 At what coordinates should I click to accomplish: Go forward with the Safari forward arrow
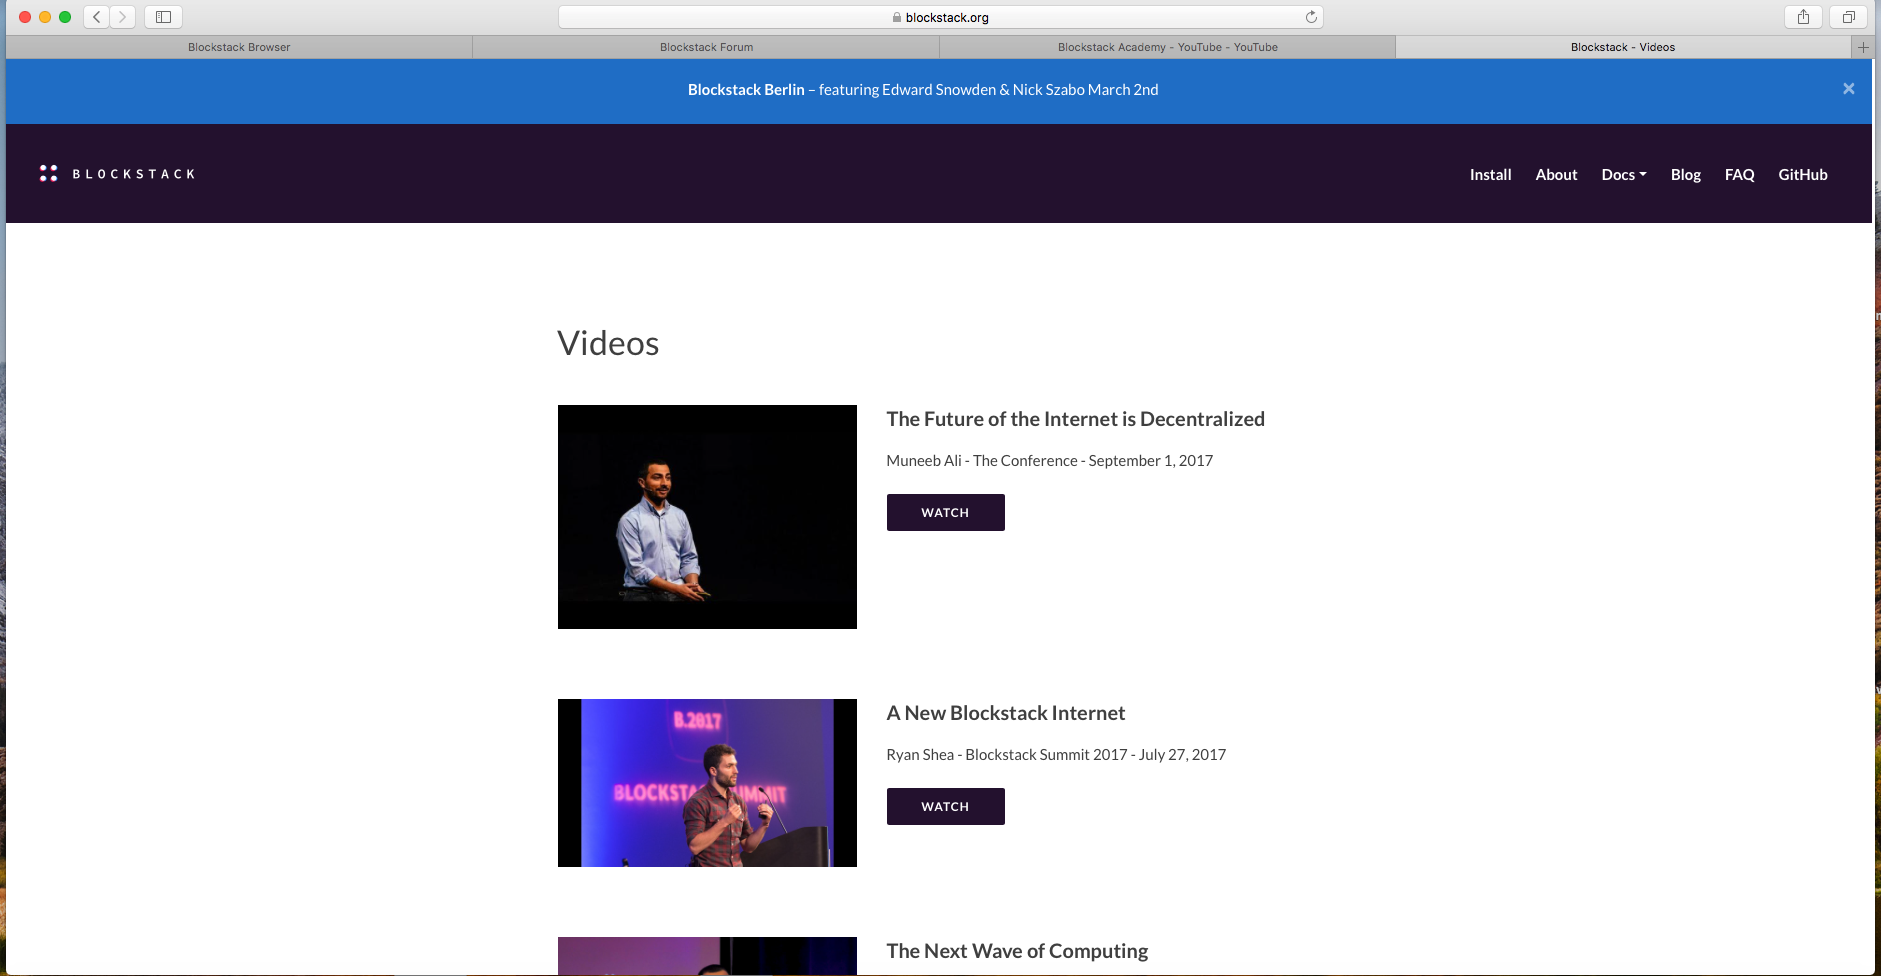click(123, 17)
